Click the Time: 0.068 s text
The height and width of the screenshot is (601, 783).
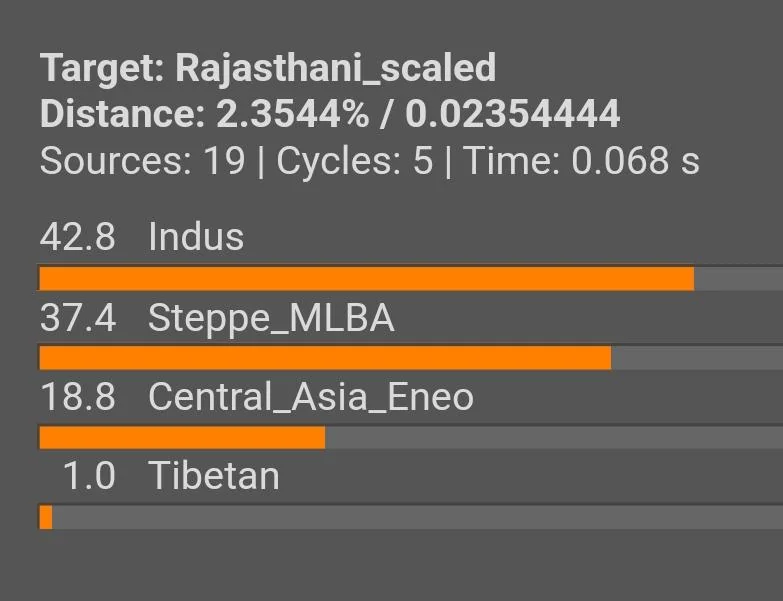coord(581,161)
